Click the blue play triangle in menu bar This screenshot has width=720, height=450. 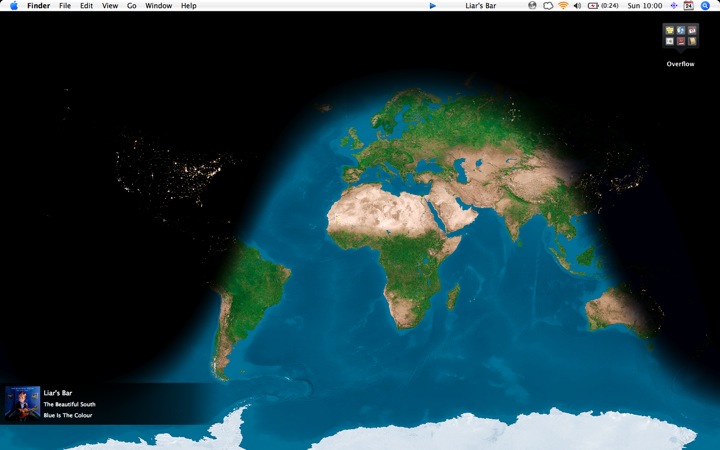pyautogui.click(x=433, y=6)
